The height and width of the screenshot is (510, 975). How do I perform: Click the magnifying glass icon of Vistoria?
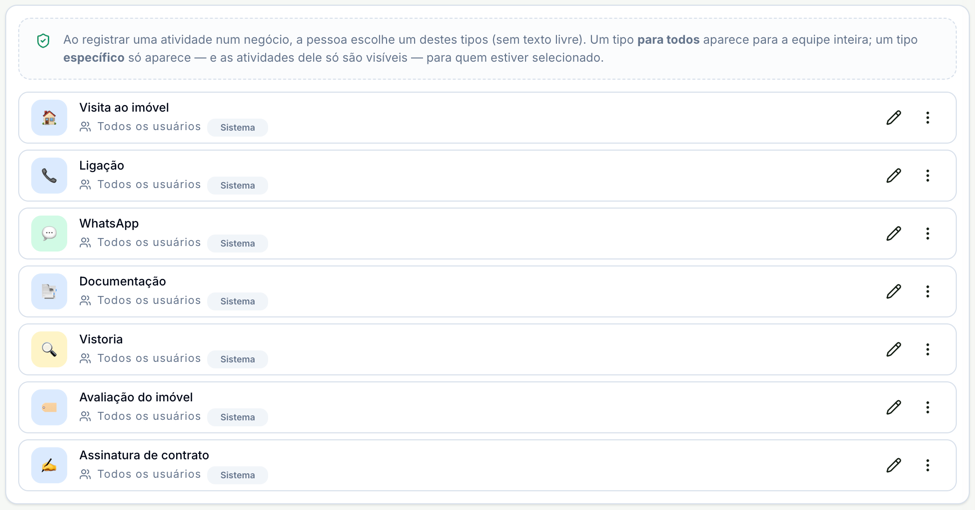(x=49, y=349)
